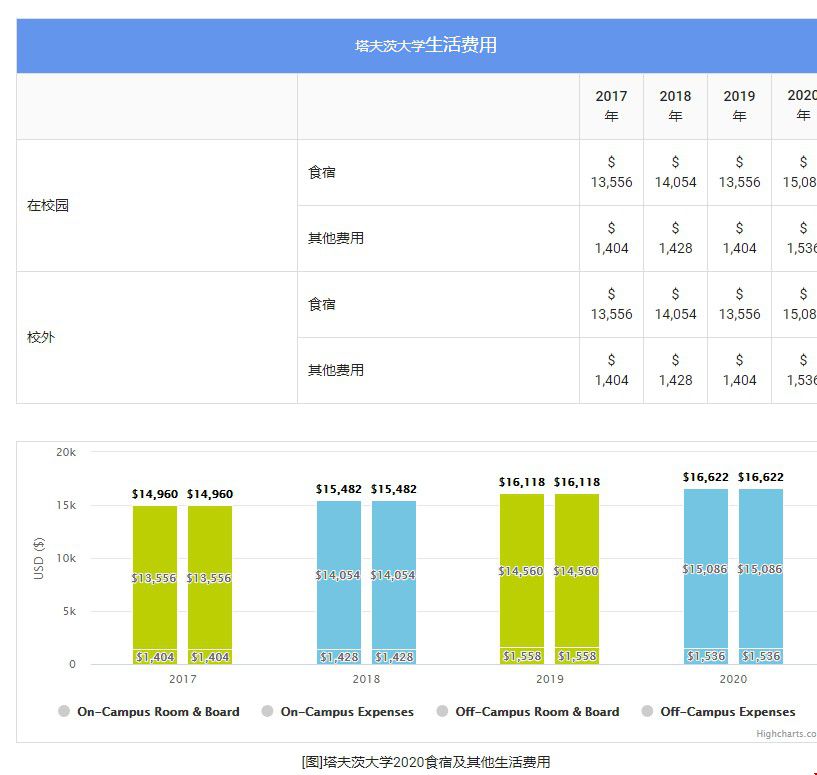Image resolution: width=817 pixels, height=775 pixels.
Task: Click the USD ($) y-axis title
Action: coord(39,558)
